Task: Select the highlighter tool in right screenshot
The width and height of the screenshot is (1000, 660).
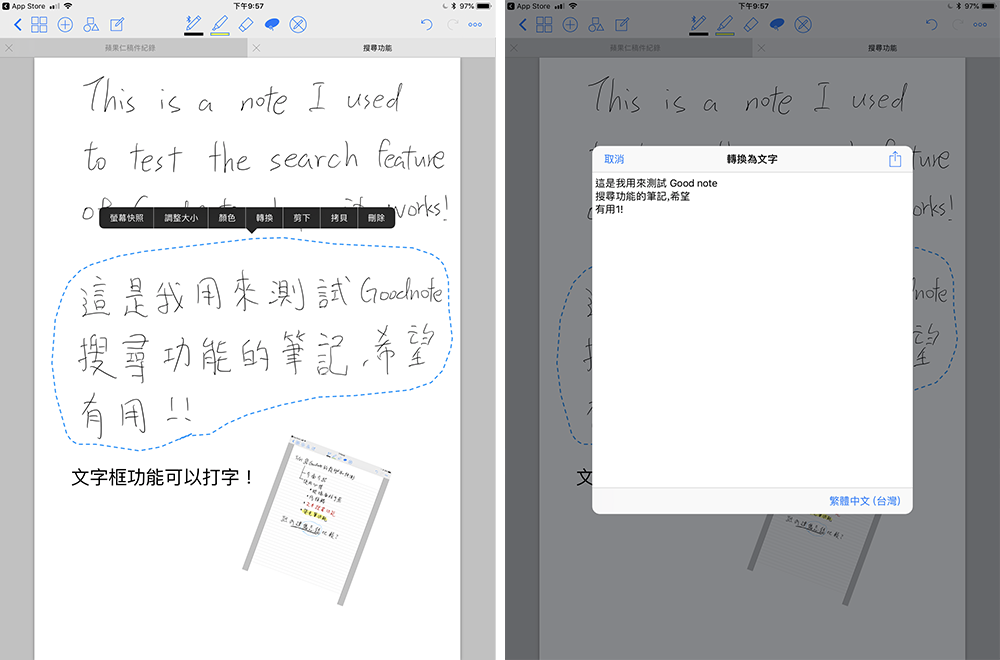Action: click(725, 23)
